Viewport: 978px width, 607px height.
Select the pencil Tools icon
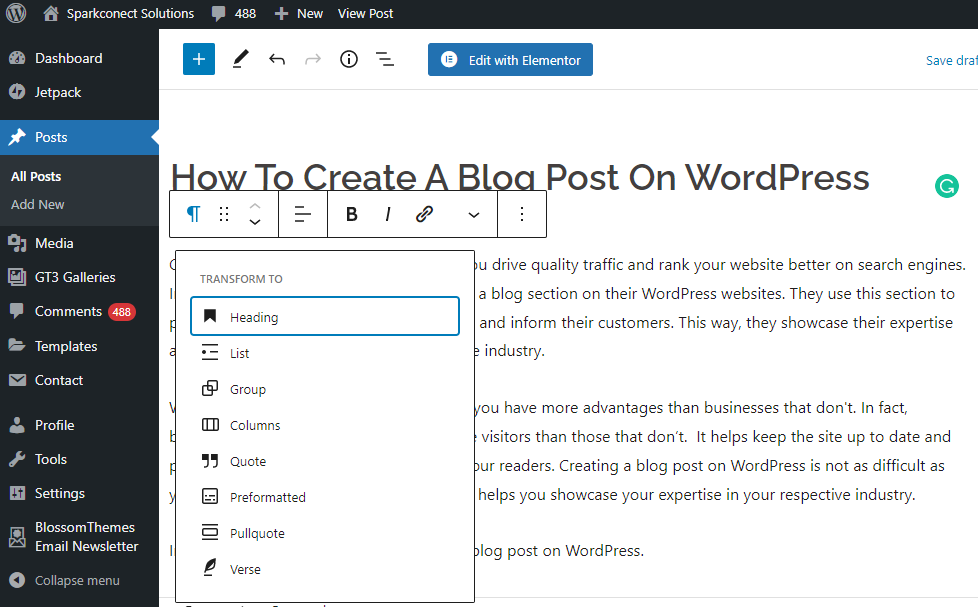(241, 59)
